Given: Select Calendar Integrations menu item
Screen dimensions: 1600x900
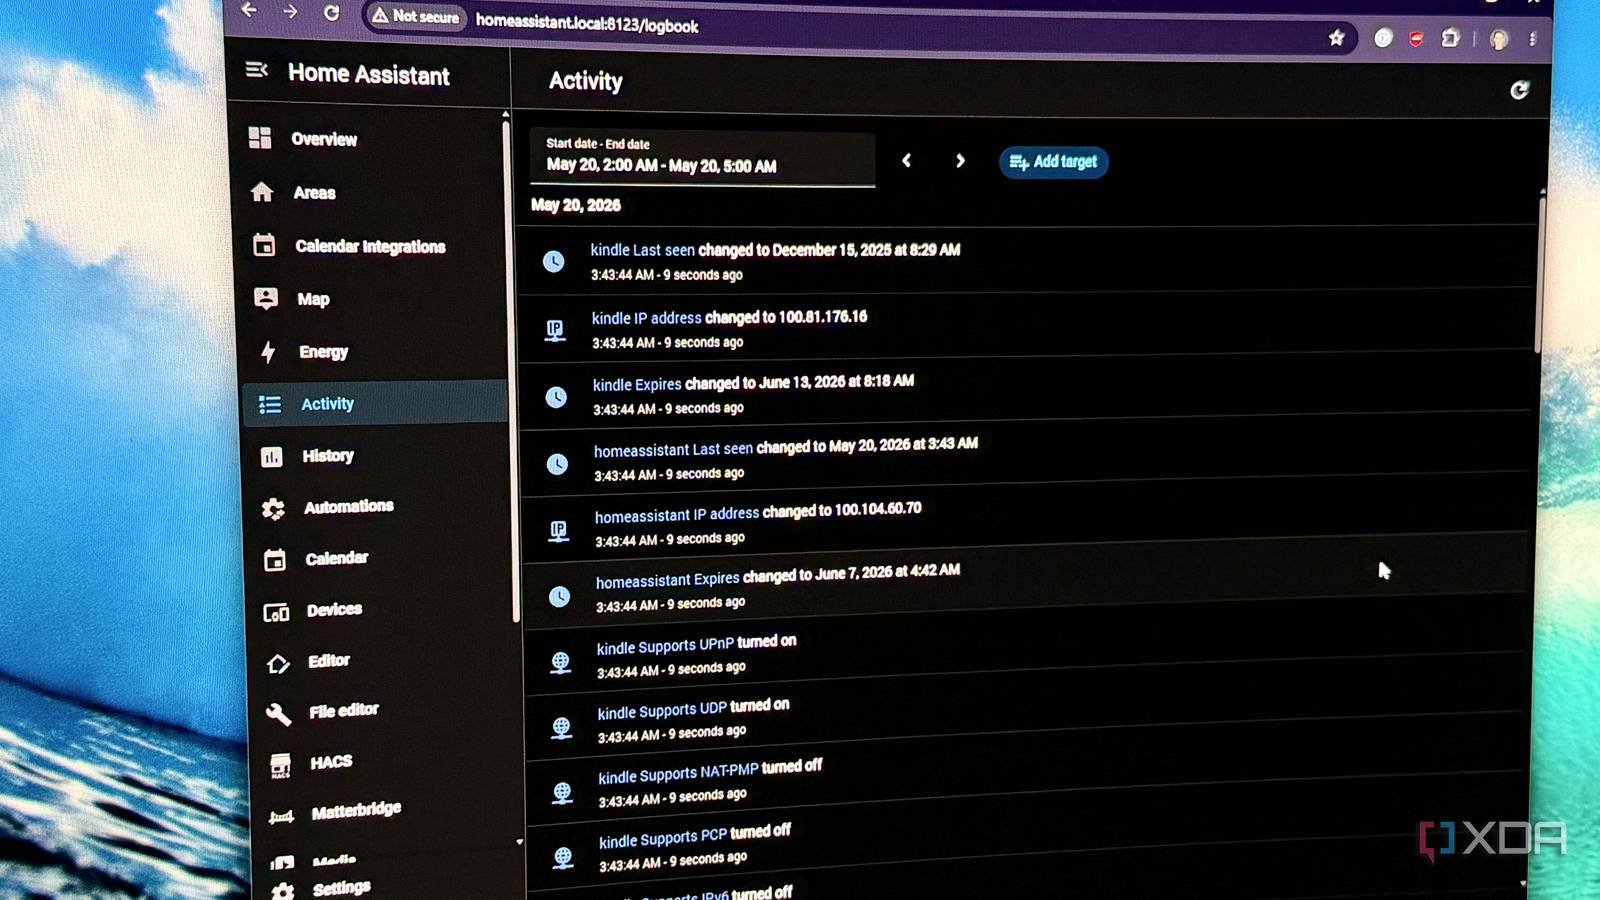Looking at the screenshot, I should point(370,246).
